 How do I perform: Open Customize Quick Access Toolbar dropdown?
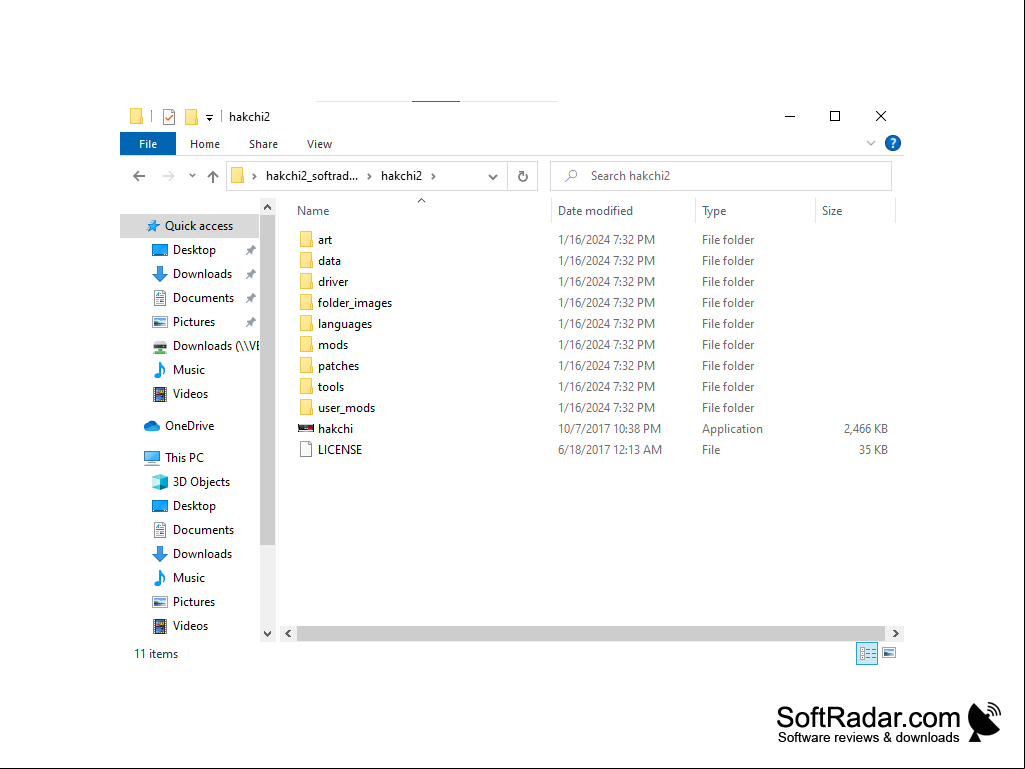(209, 118)
